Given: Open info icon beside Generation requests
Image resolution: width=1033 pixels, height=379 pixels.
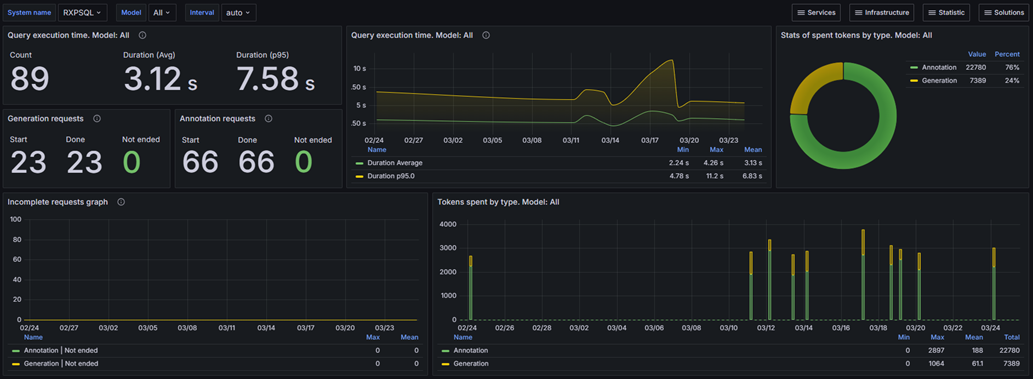Looking at the screenshot, I should click(97, 119).
